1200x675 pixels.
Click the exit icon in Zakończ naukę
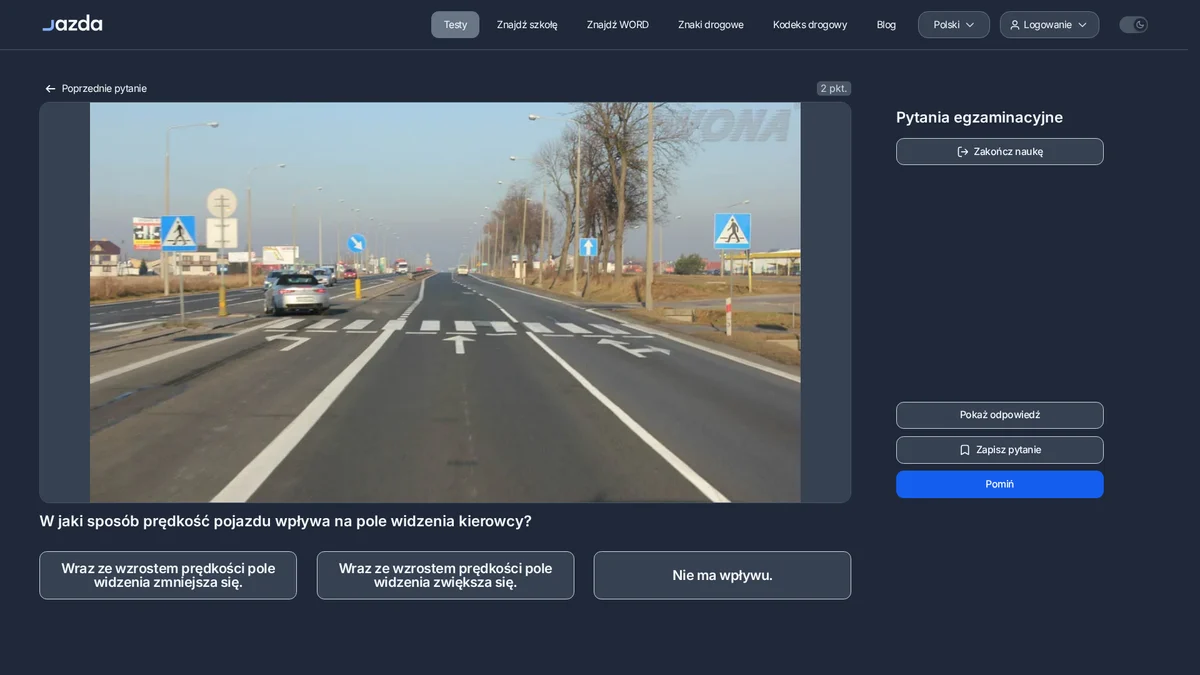[963, 152]
